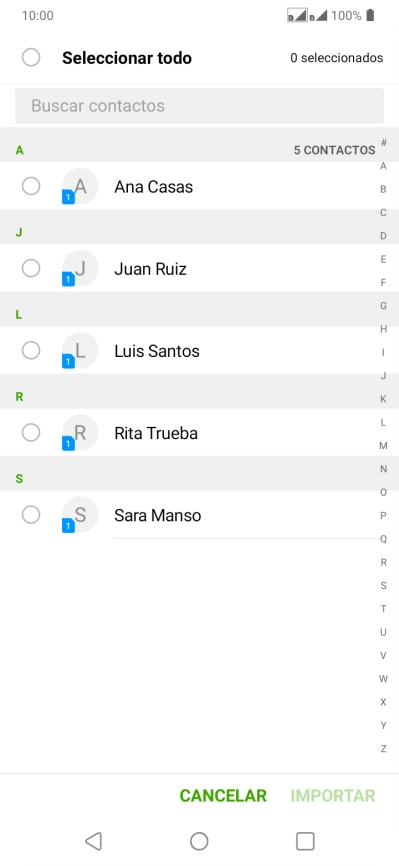399x866 pixels.
Task: Tap the Rita Trueba avatar icon
Action: point(80,433)
